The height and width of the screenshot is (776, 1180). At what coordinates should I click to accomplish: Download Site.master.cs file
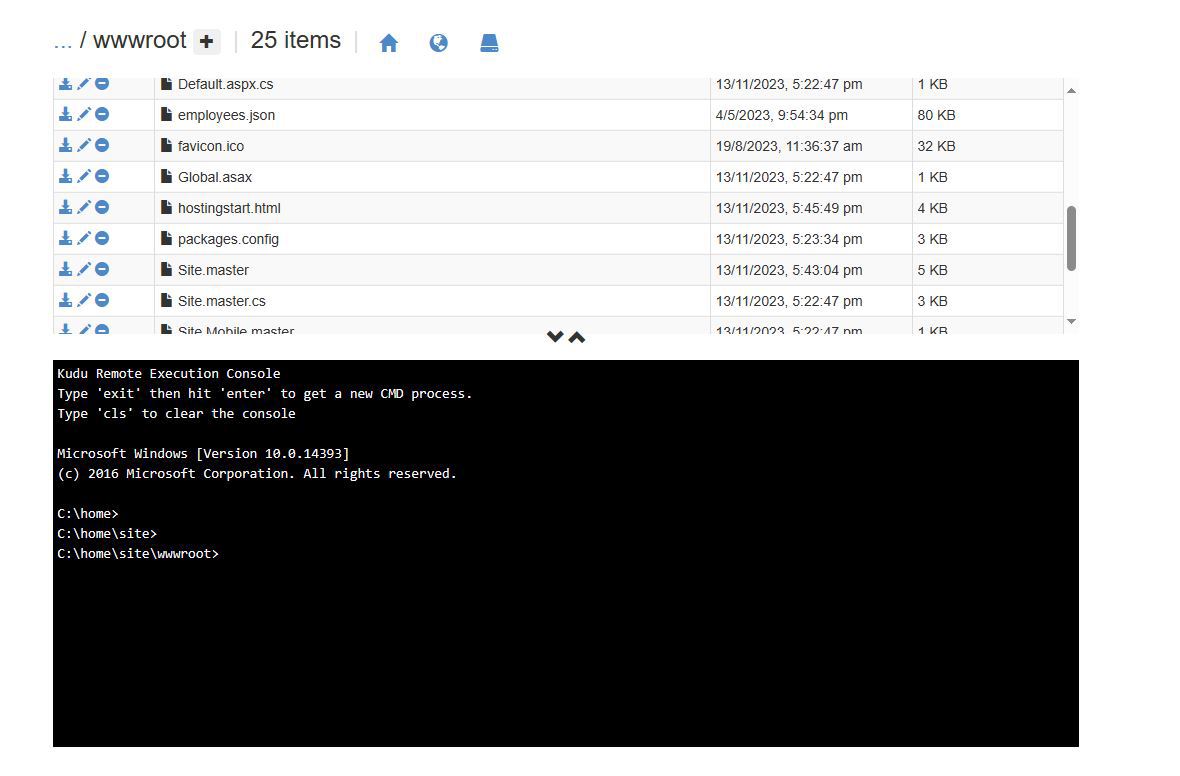click(65, 300)
